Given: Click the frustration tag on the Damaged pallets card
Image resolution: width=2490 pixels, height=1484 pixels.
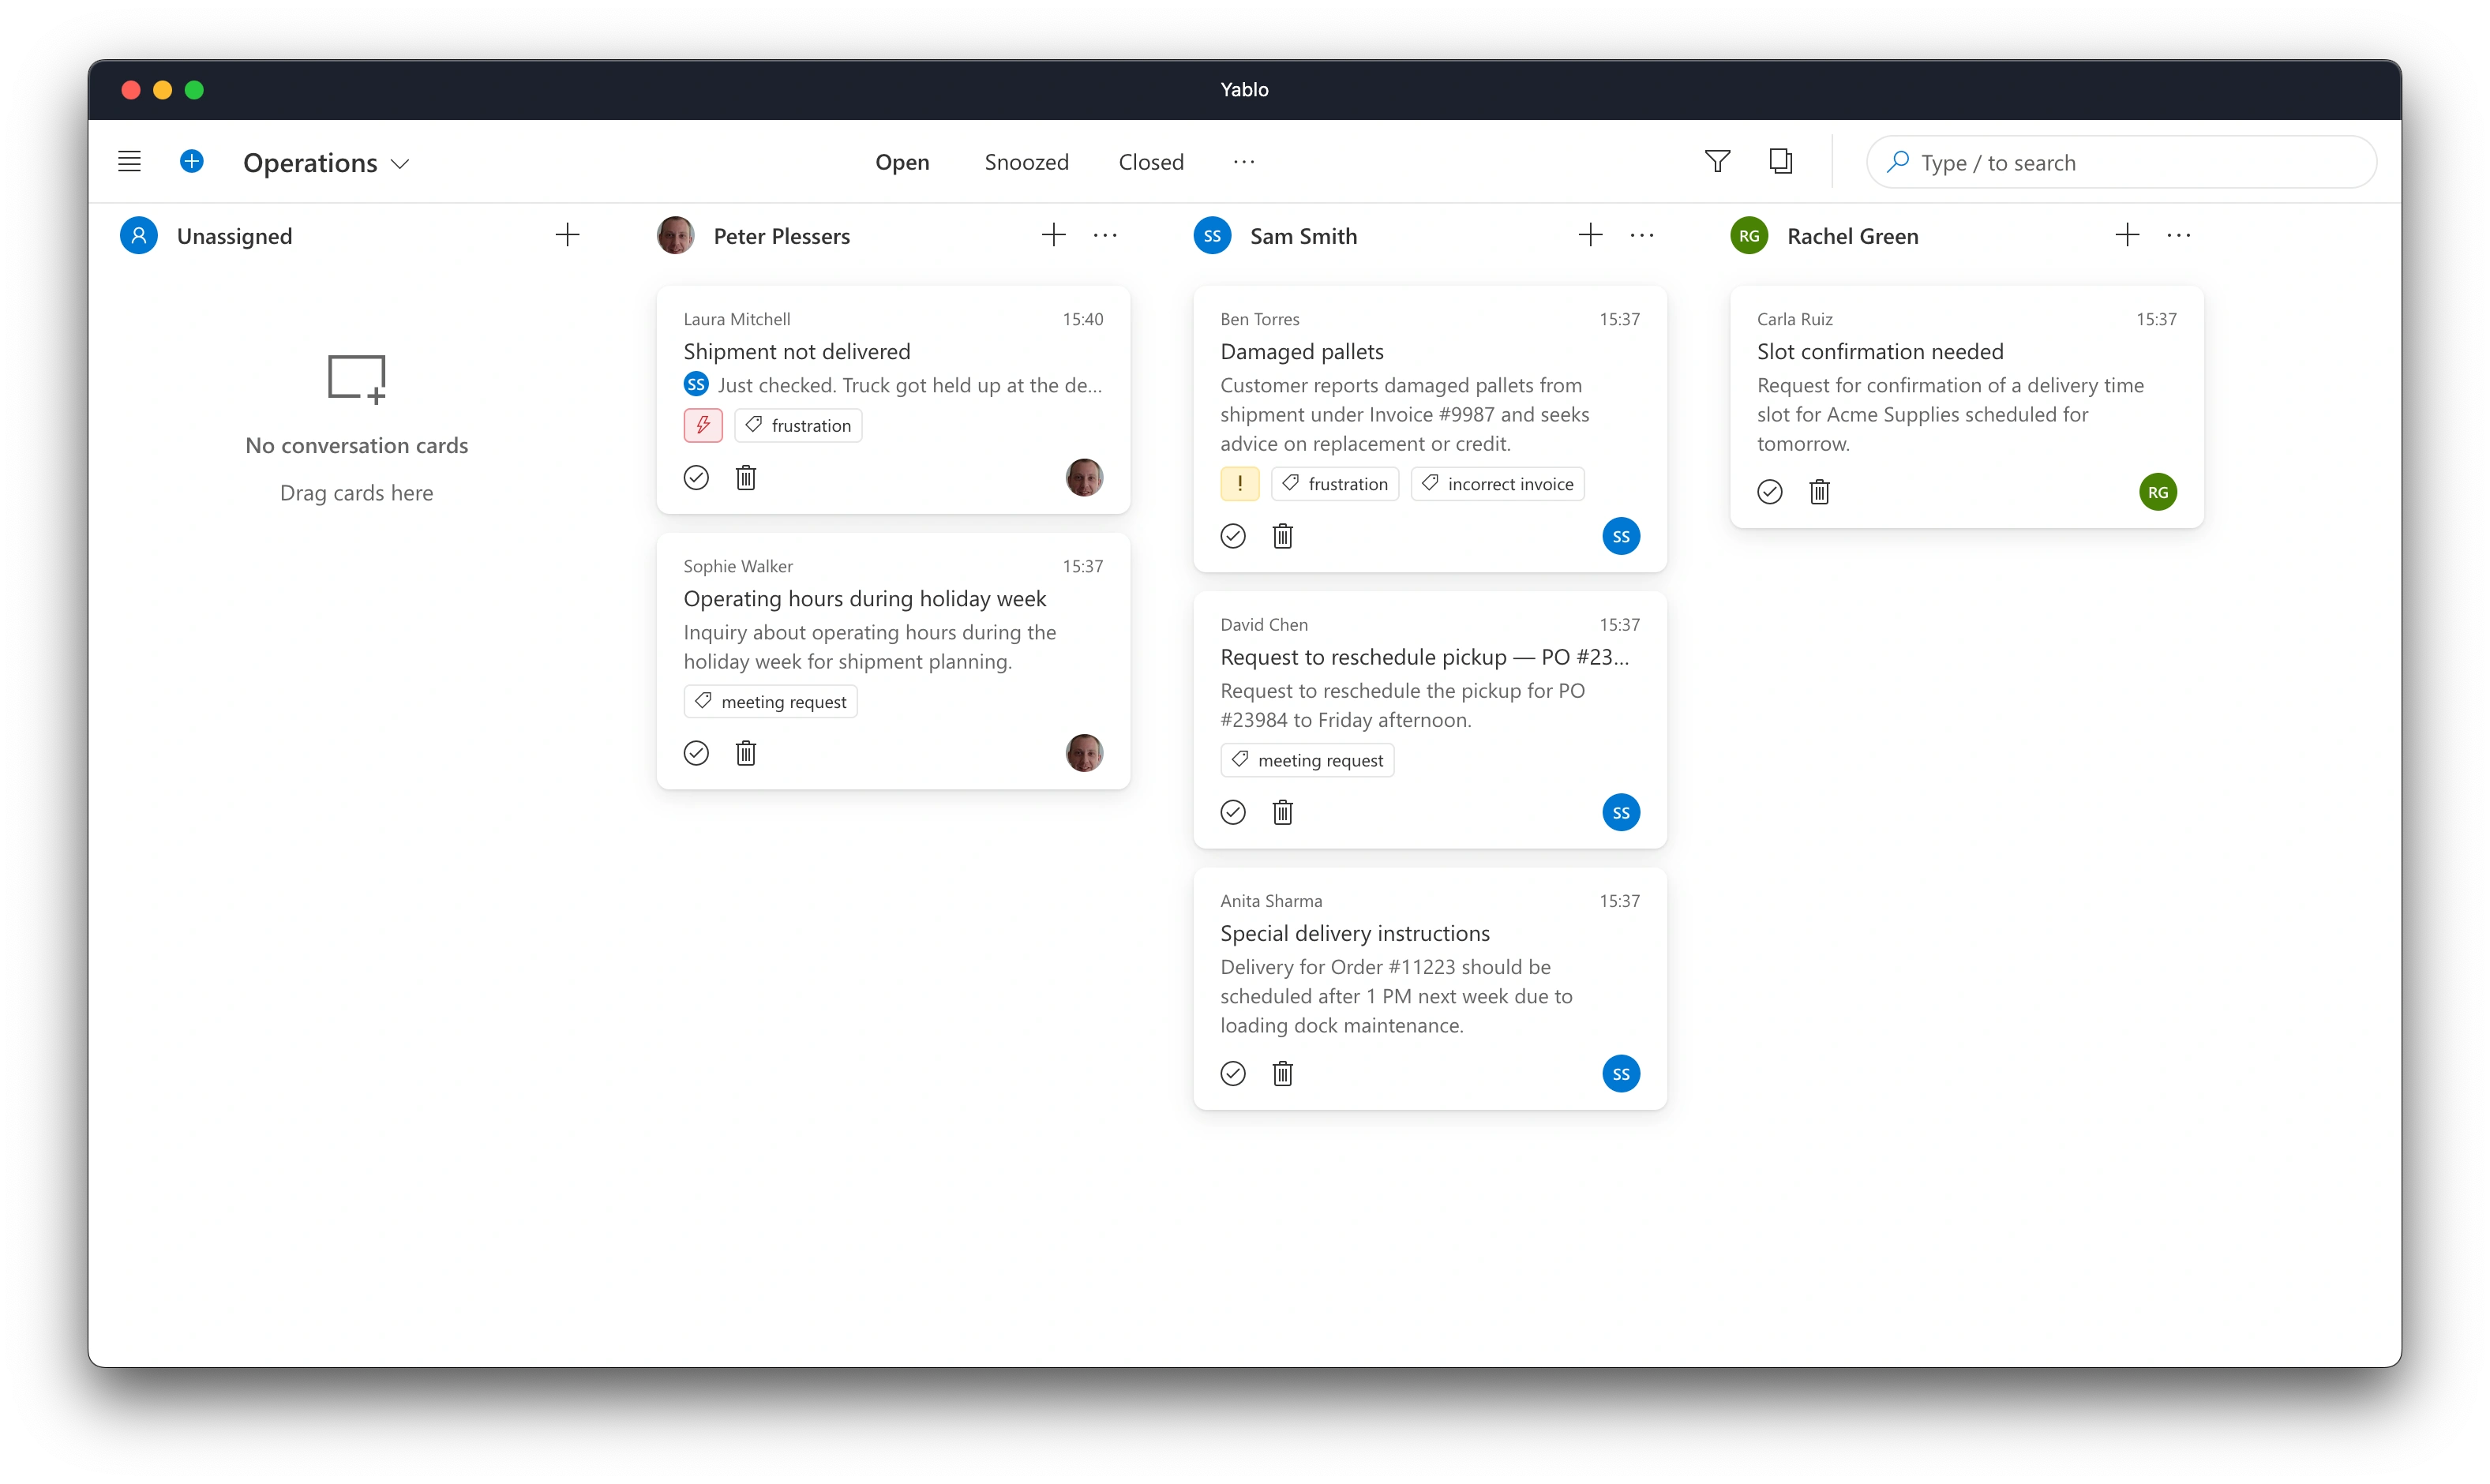Looking at the screenshot, I should pos(1335,483).
